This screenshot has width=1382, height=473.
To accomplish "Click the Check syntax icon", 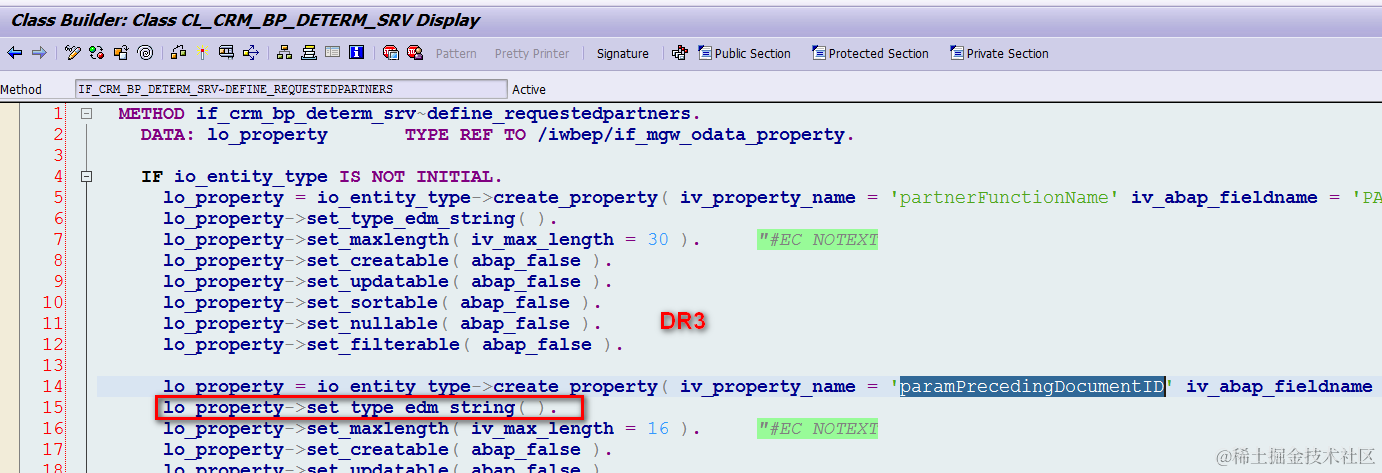I will (177, 53).
